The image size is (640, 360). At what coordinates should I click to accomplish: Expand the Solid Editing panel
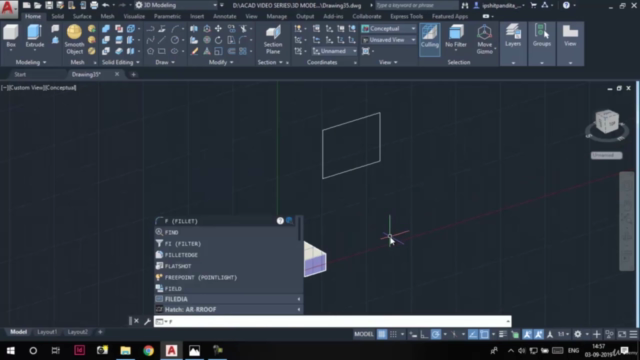point(121,62)
